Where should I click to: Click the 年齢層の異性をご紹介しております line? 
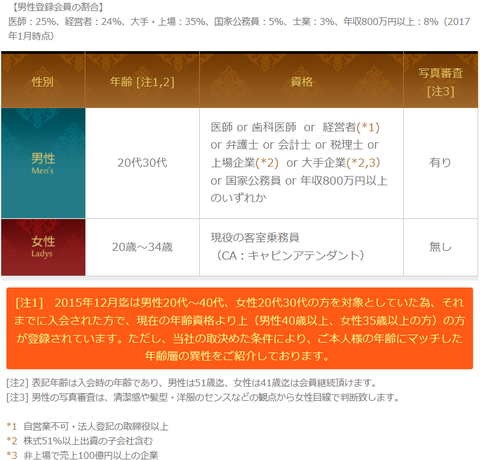[x=237, y=356]
